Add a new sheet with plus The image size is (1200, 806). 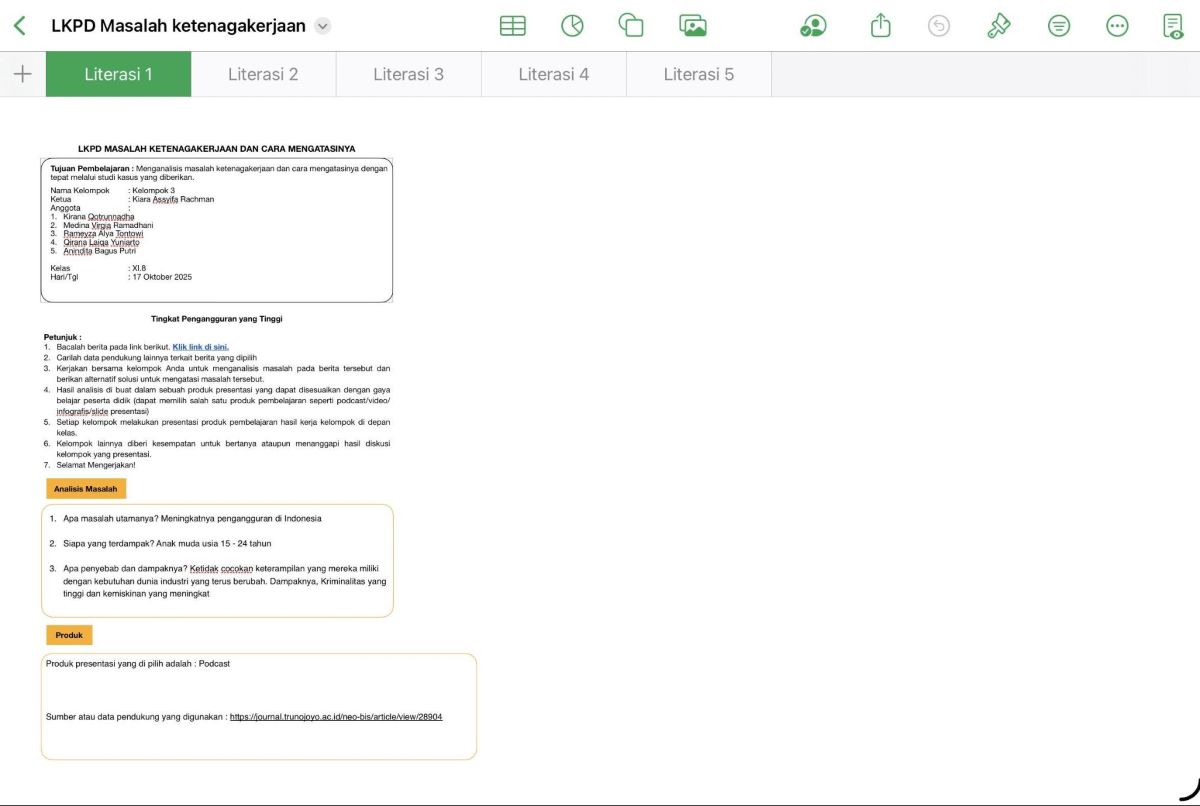click(x=22, y=74)
